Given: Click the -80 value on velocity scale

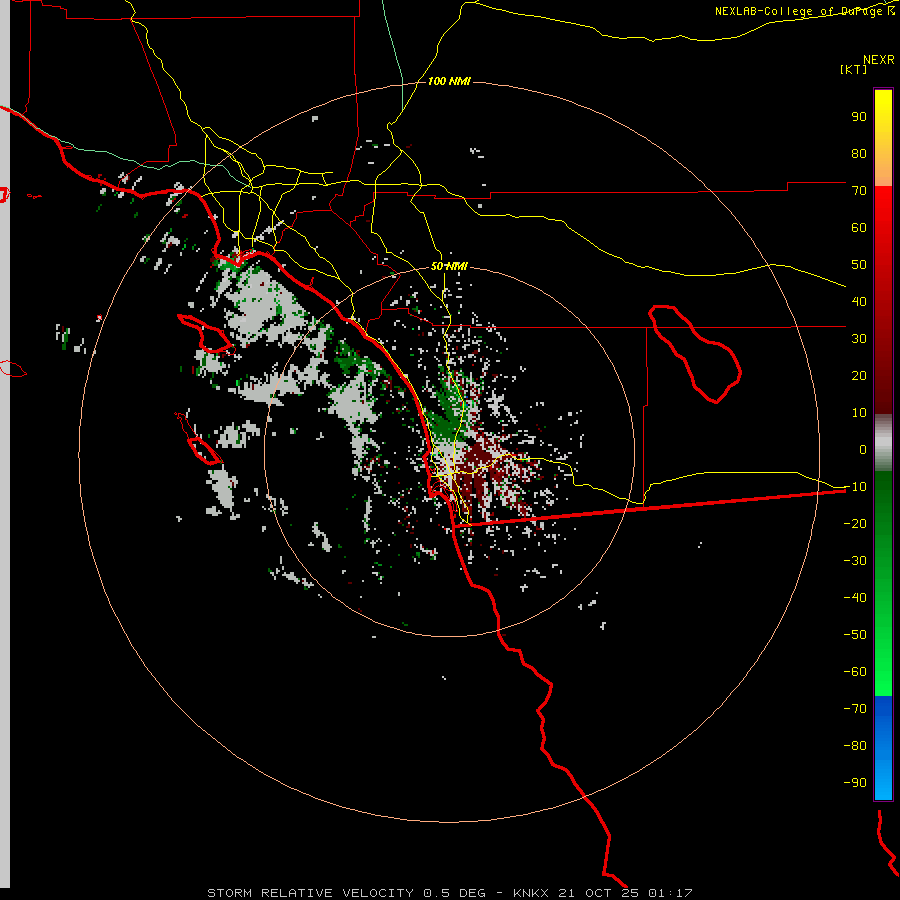Looking at the screenshot, I should click(855, 746).
